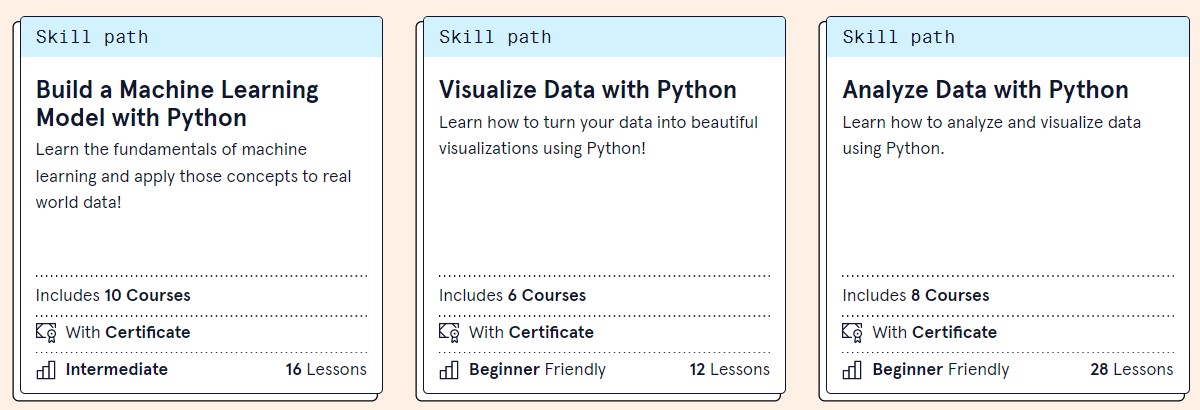Click certificate icon on Visualize Data card
The height and width of the screenshot is (410, 1200).
[x=449, y=332]
